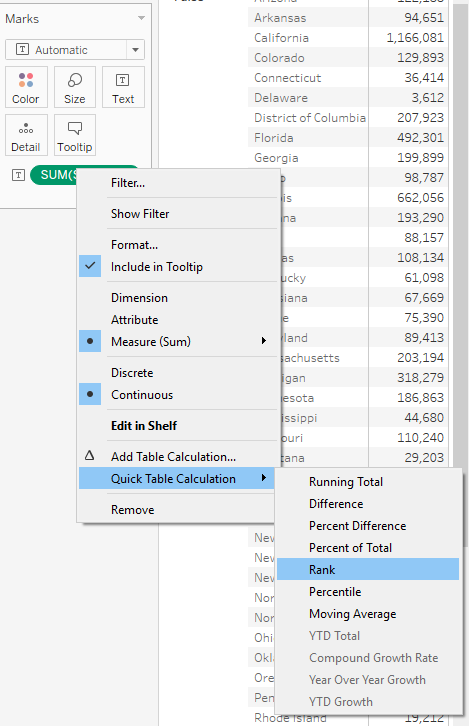
Task: Select Edit in Shelf
Action: (144, 426)
